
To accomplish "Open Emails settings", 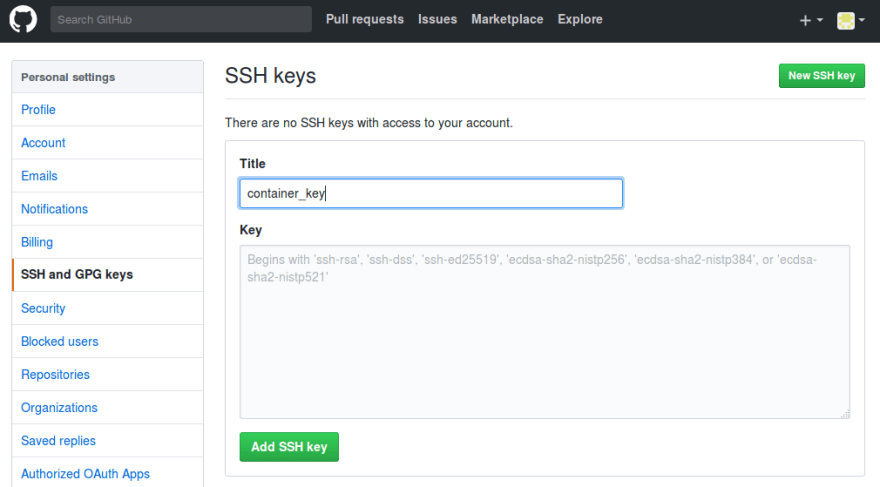I will [108, 176].
